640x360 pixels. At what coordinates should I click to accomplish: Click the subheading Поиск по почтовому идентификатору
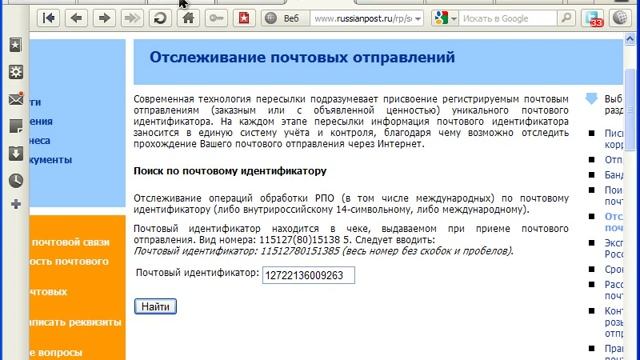[x=230, y=171]
